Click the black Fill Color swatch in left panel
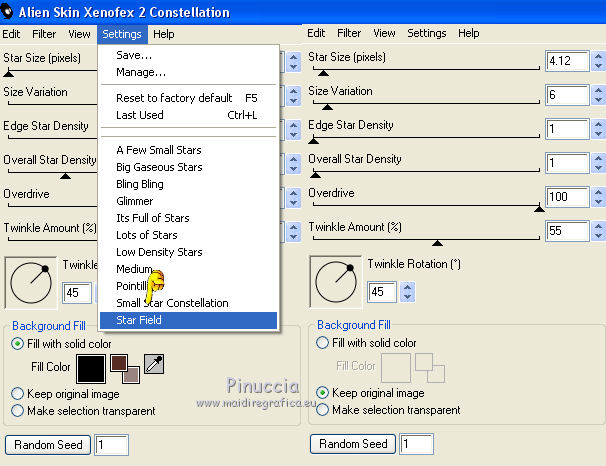This screenshot has height=466, width=606. [91, 369]
